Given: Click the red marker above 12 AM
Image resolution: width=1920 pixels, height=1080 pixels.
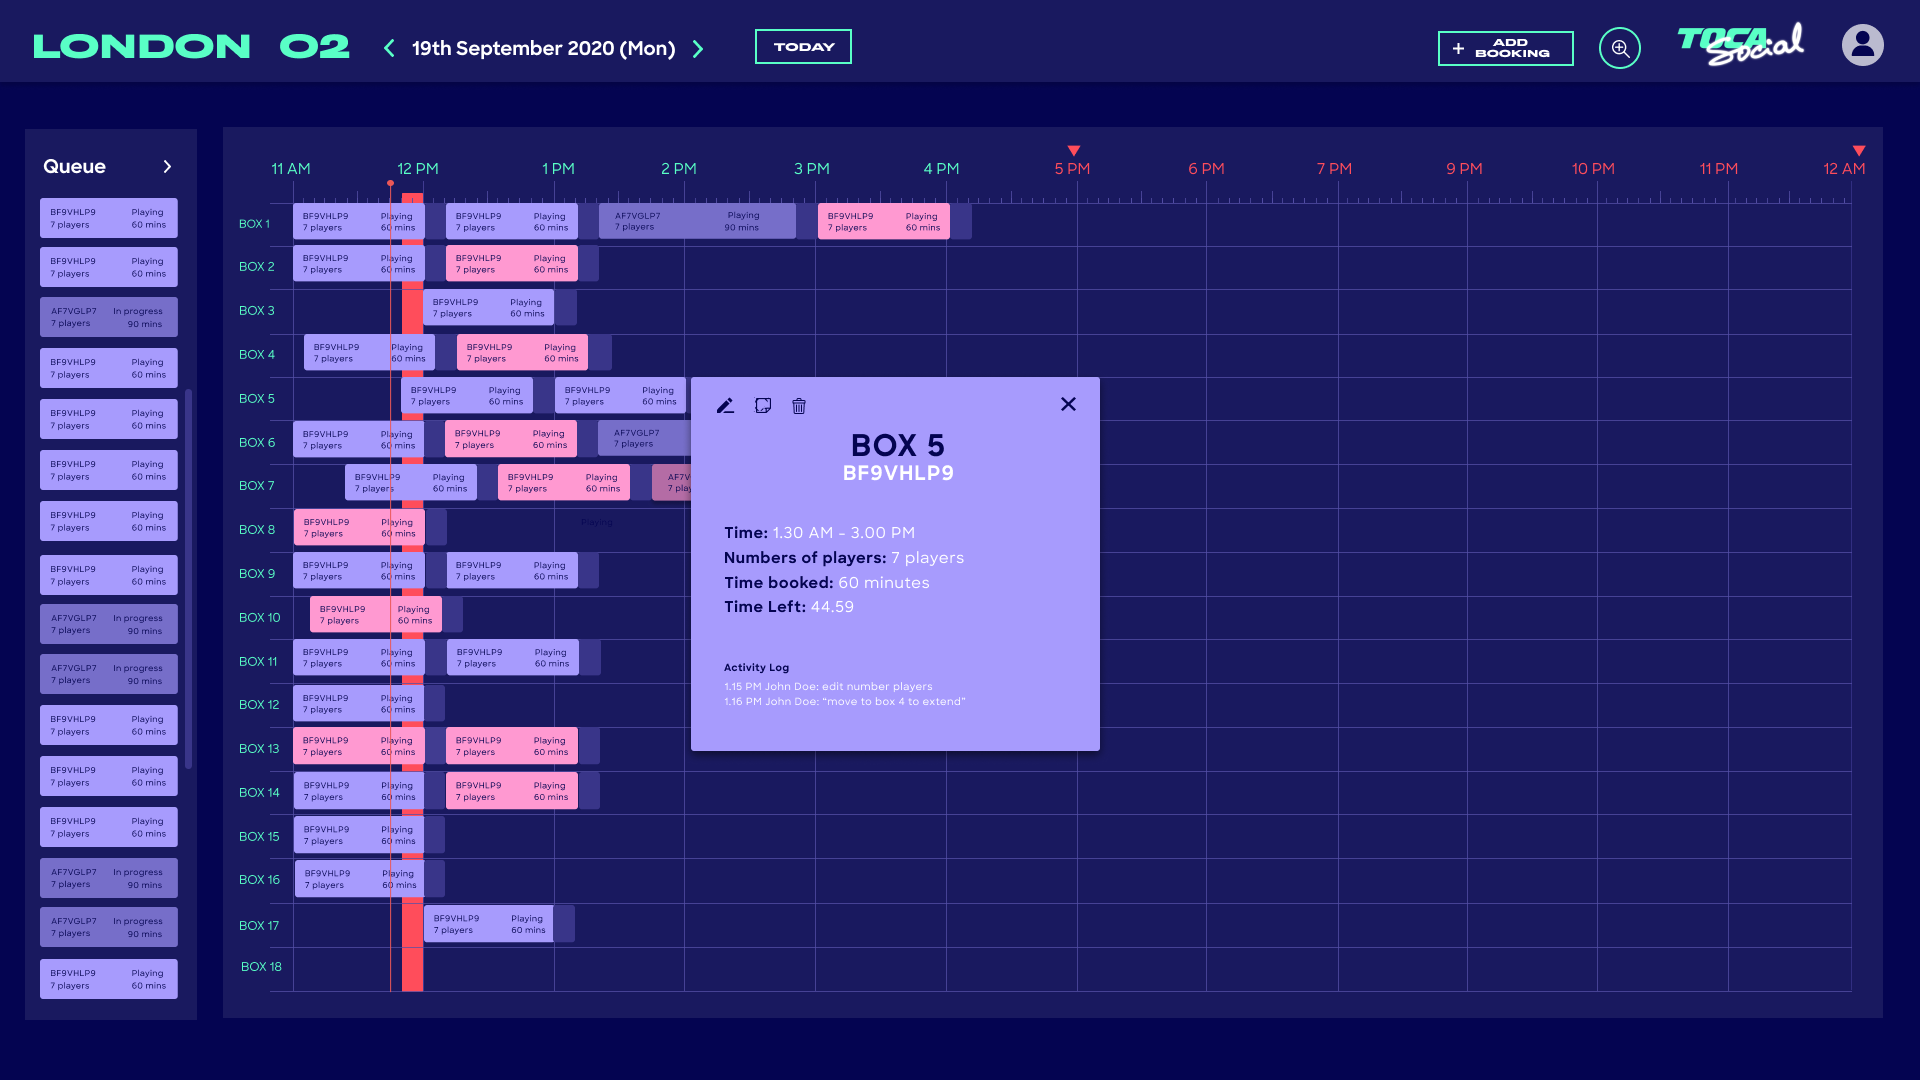Looking at the screenshot, I should click(1858, 151).
